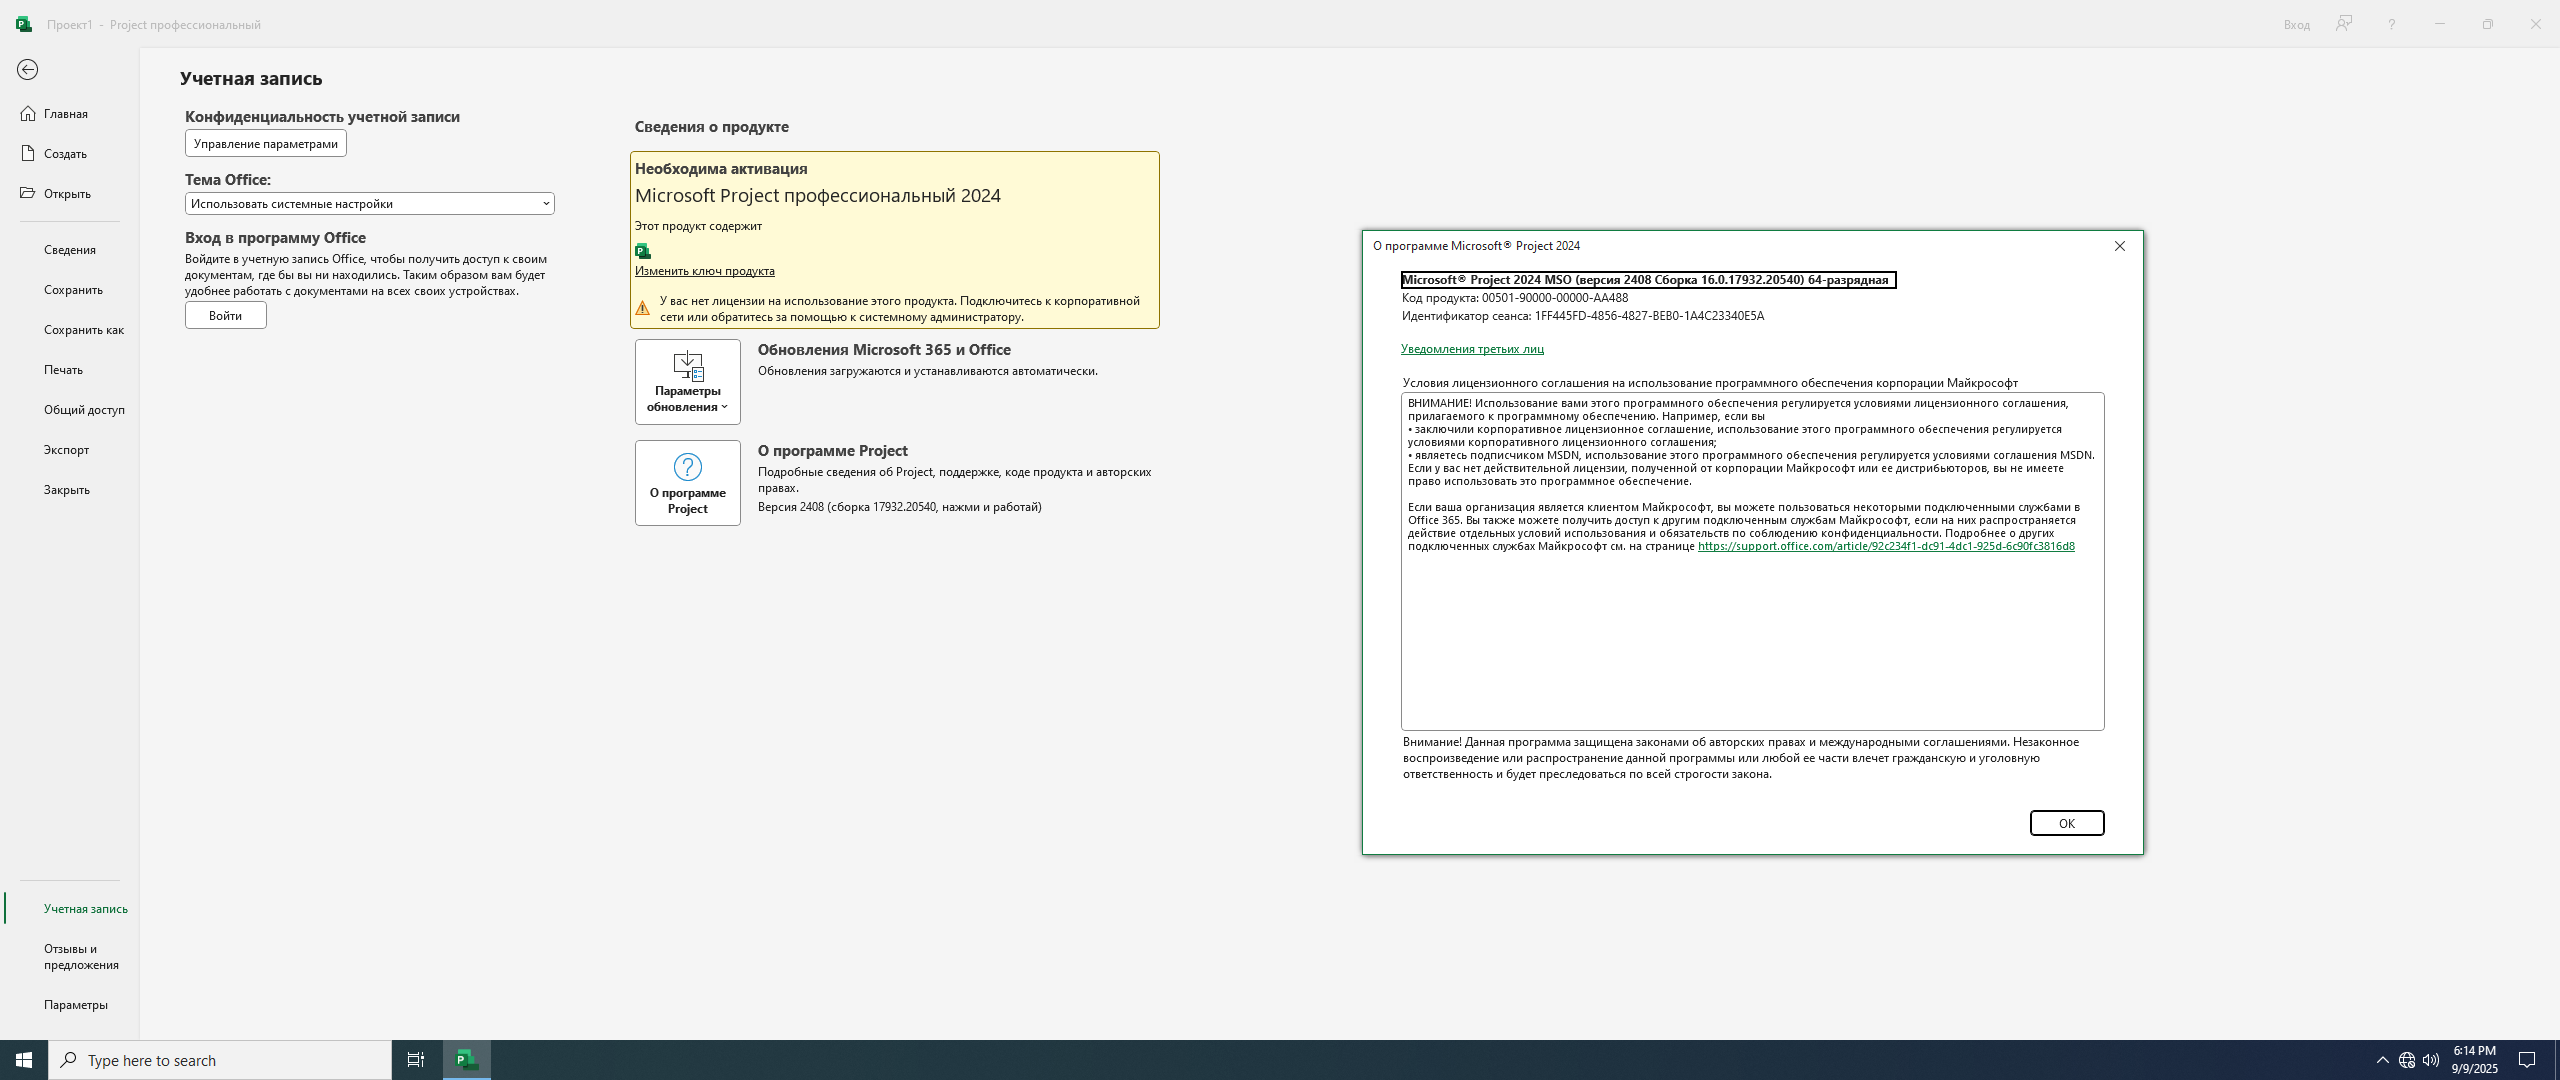The width and height of the screenshot is (2560, 1080).
Task: Click the taskbar search box
Action: [x=220, y=1060]
